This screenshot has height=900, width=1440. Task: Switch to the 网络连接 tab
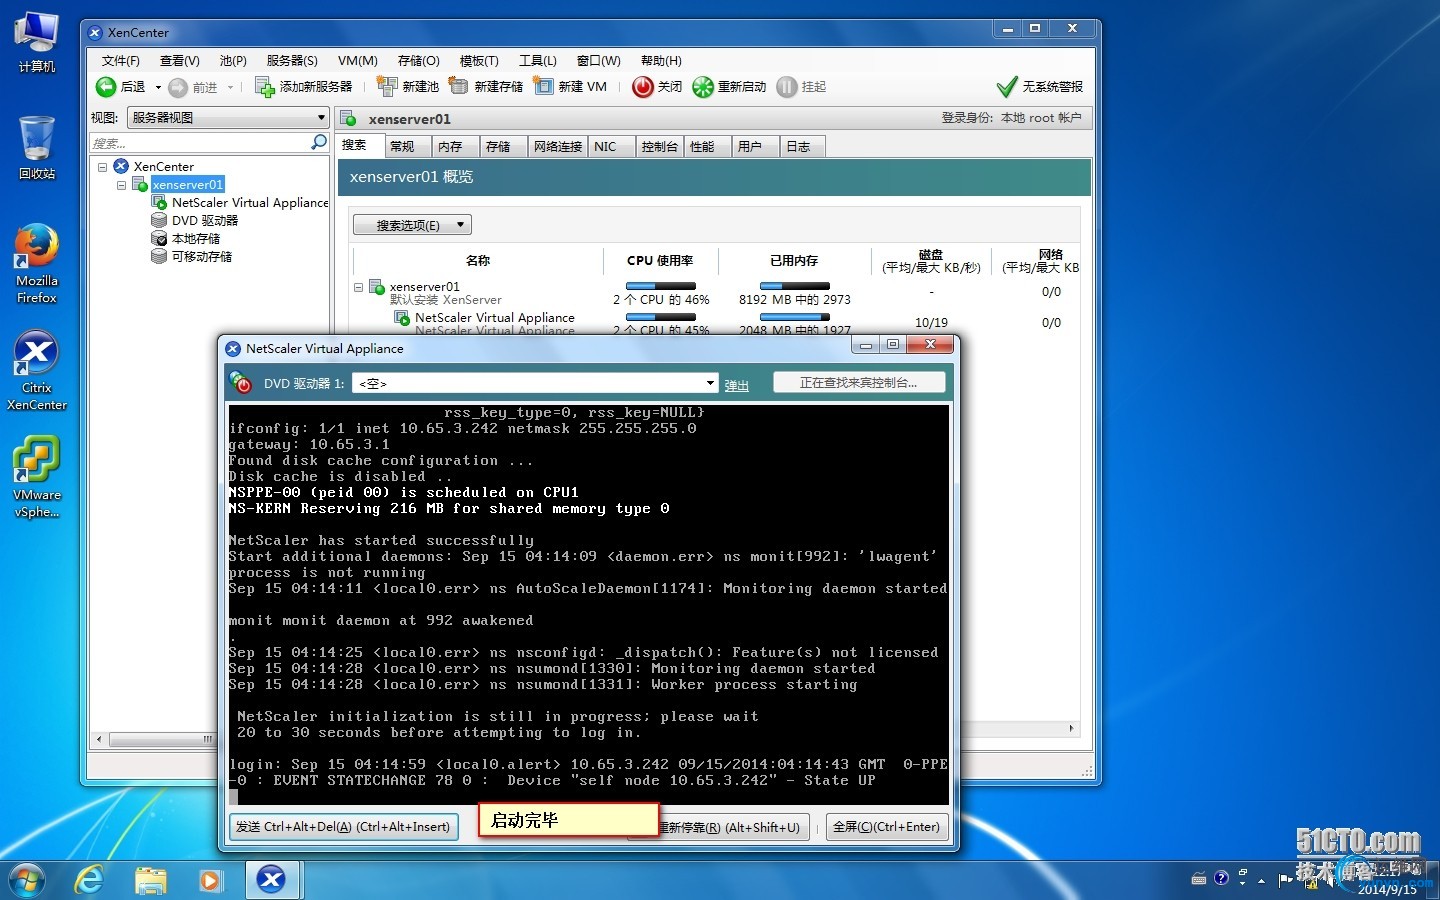(557, 147)
